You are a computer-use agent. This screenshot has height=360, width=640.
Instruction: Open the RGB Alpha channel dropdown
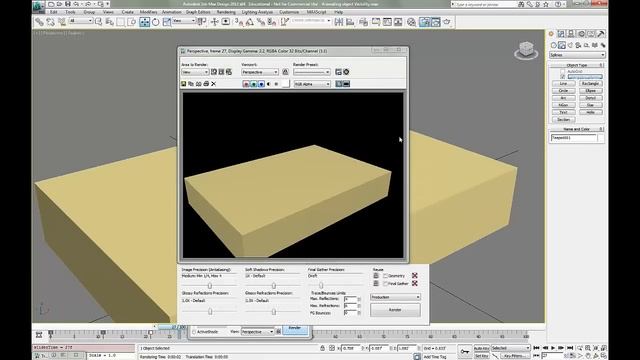[312, 84]
